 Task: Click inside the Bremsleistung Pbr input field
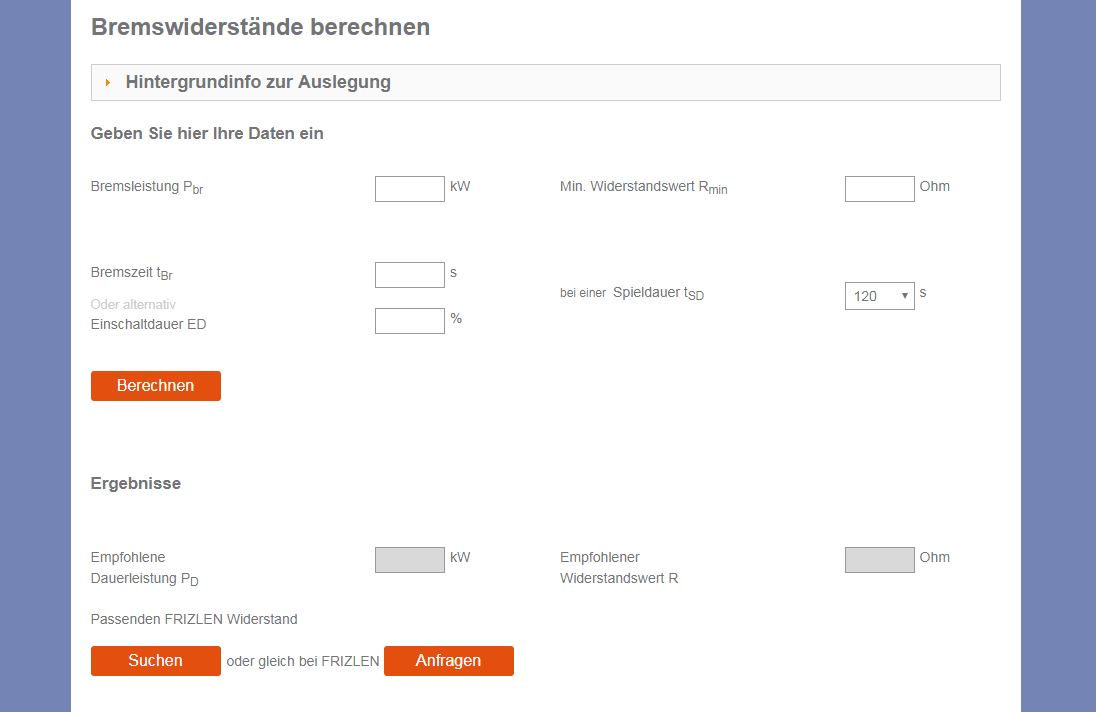coord(409,188)
